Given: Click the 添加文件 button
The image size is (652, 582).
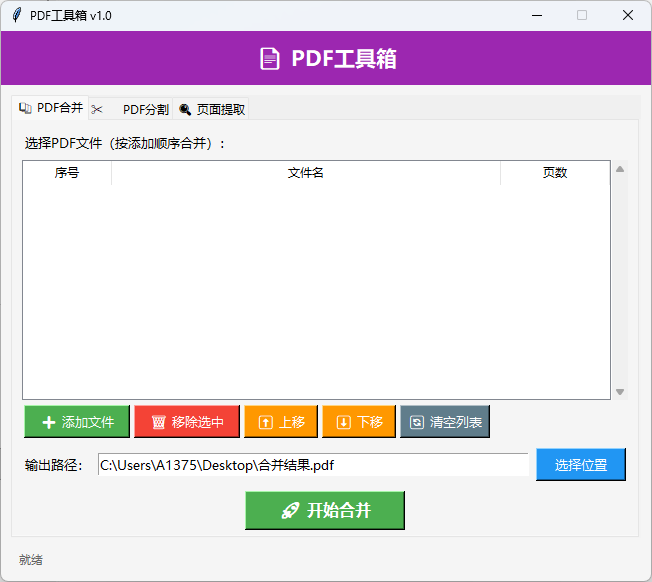Looking at the screenshot, I should (x=77, y=422).
